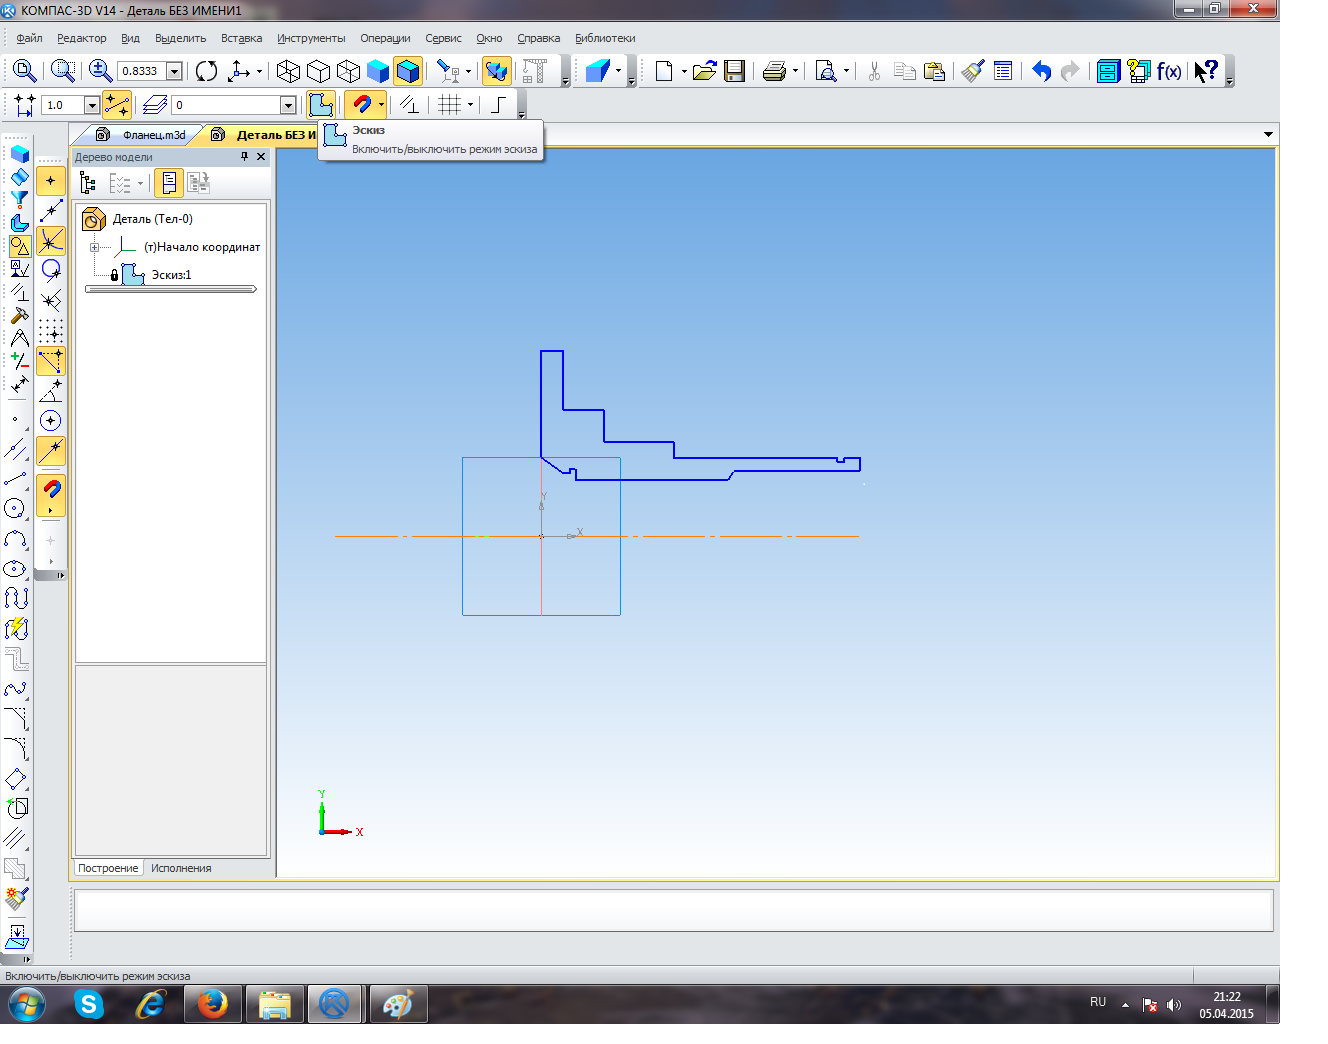Select Эскиз:1 in model tree
This screenshot has height=1044, width=1328.
click(x=171, y=275)
